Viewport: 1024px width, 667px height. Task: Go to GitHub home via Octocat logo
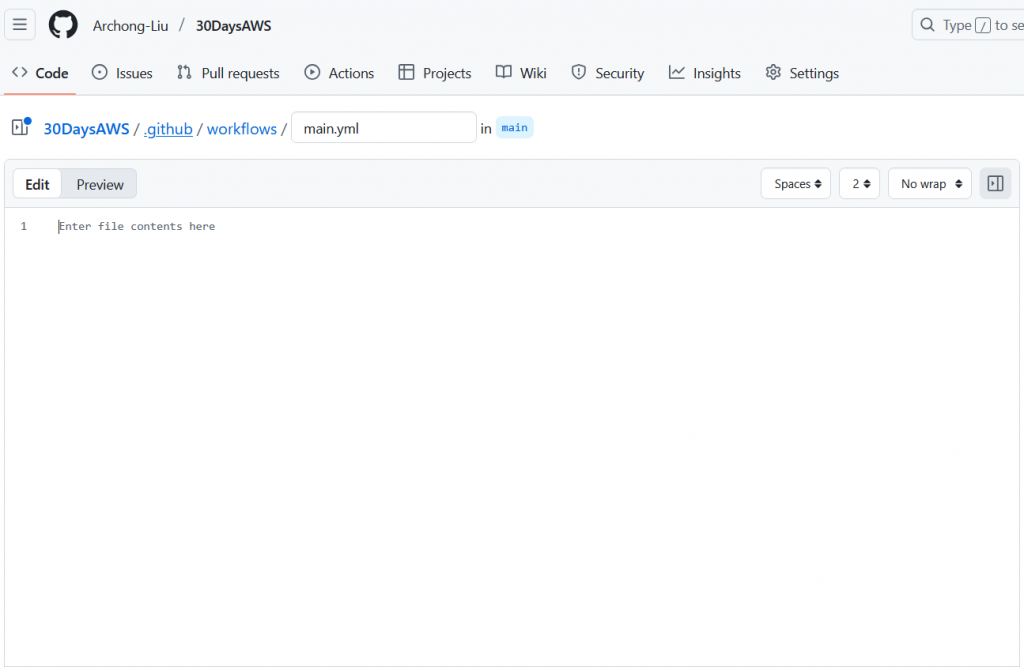click(63, 25)
